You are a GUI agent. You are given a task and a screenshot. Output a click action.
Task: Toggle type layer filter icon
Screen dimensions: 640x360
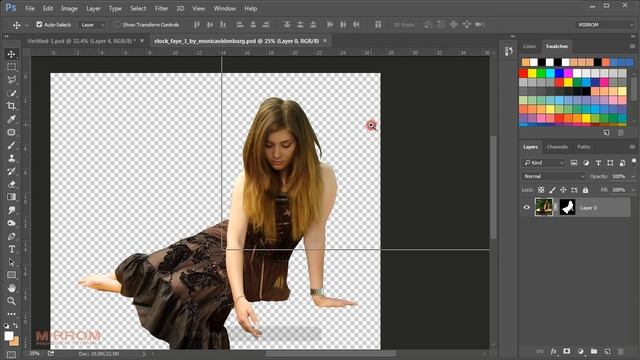coord(598,163)
